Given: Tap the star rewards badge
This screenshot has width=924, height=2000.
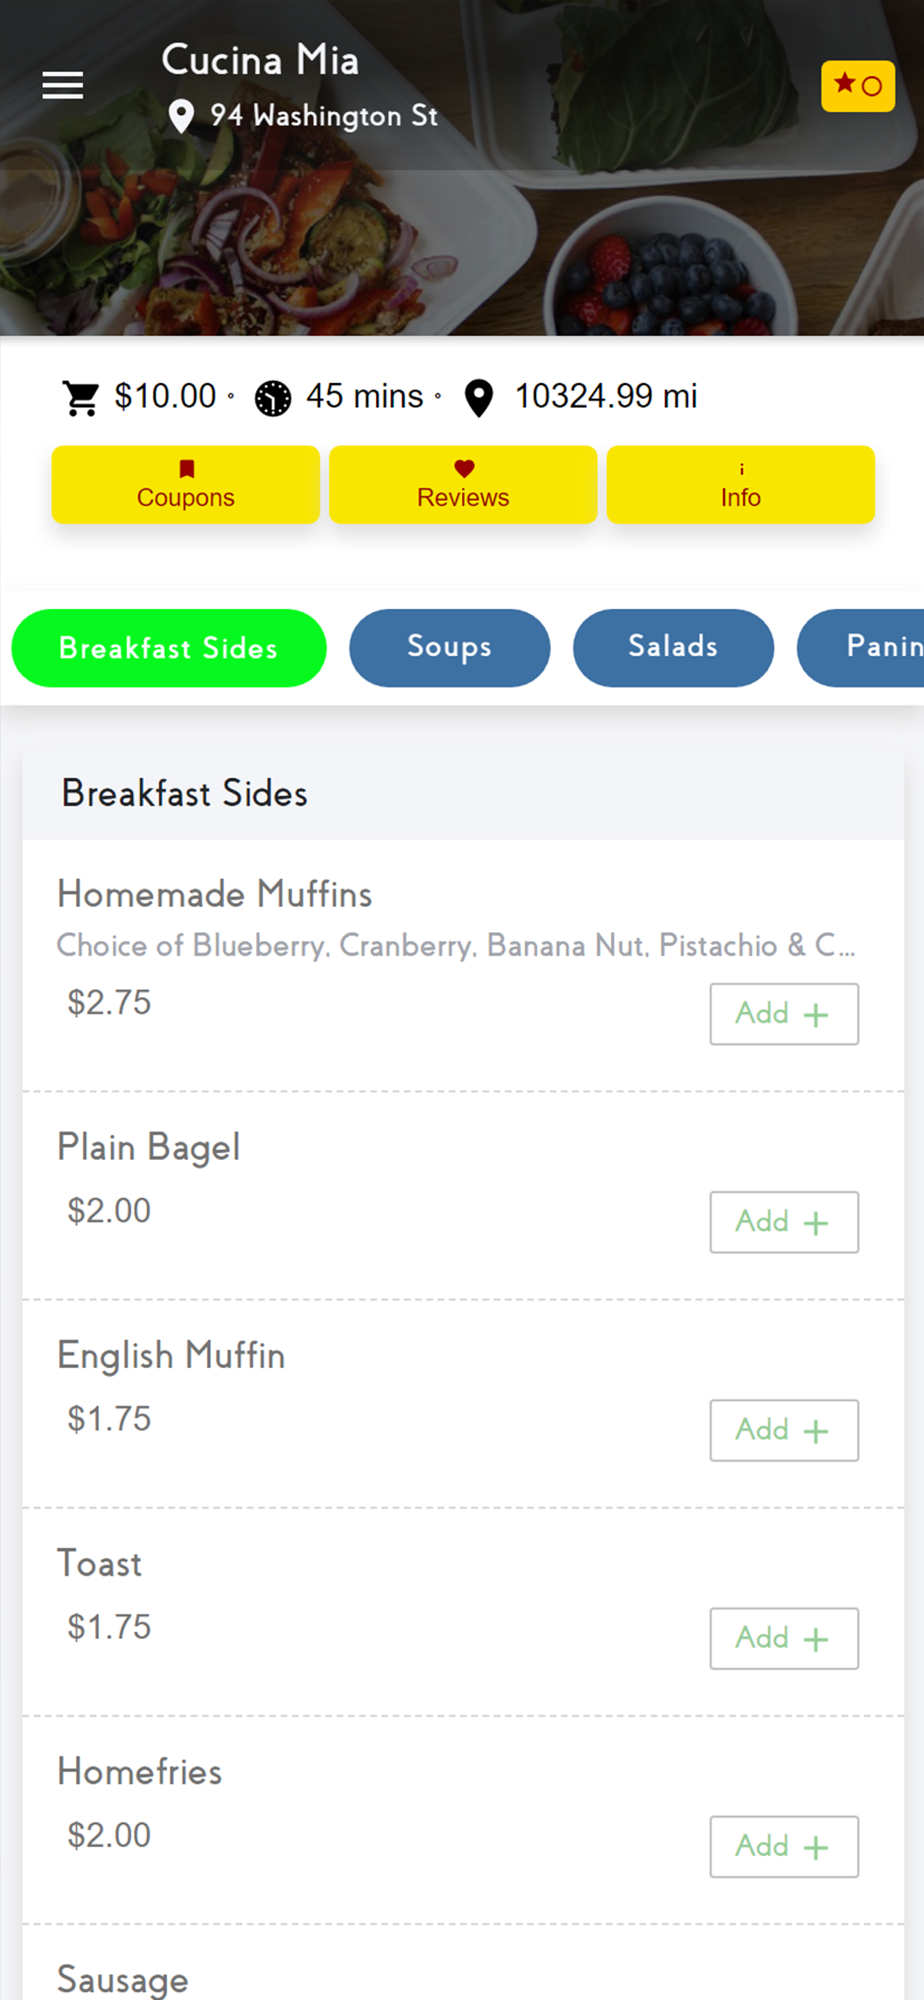Looking at the screenshot, I should (857, 86).
